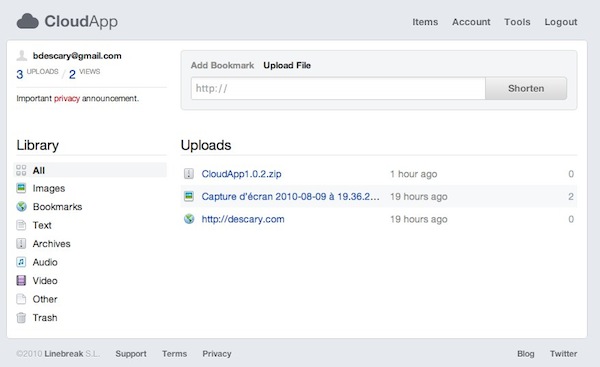Click view count 0 in descary.com row
This screenshot has height=367, width=600.
point(571,219)
